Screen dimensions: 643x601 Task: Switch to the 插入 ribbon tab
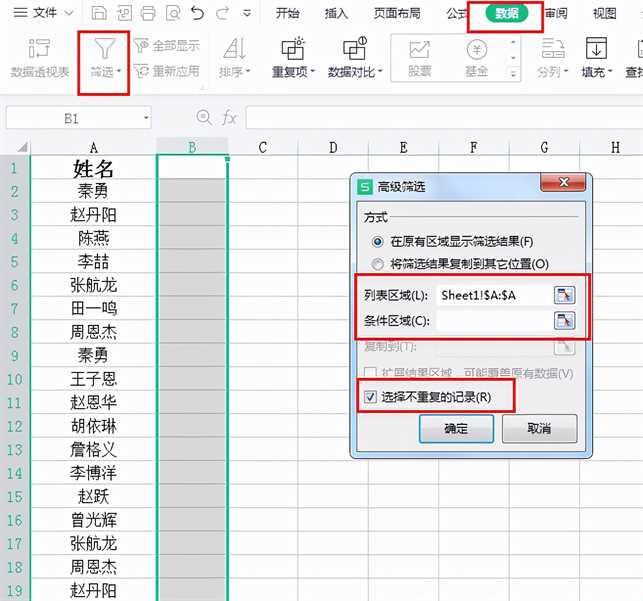coord(337,14)
